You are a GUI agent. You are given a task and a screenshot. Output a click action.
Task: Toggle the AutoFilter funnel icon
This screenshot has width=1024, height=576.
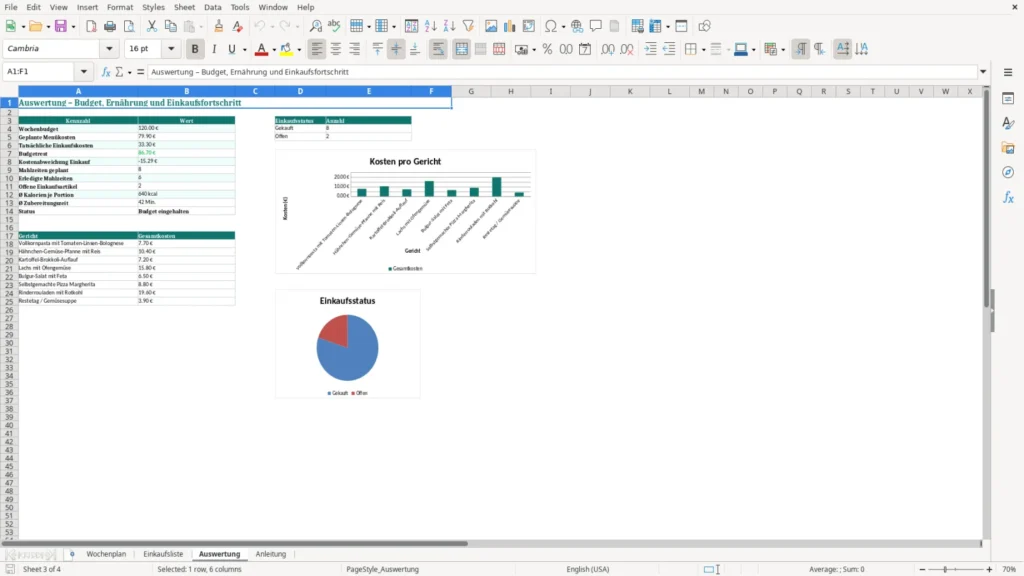(x=468, y=26)
